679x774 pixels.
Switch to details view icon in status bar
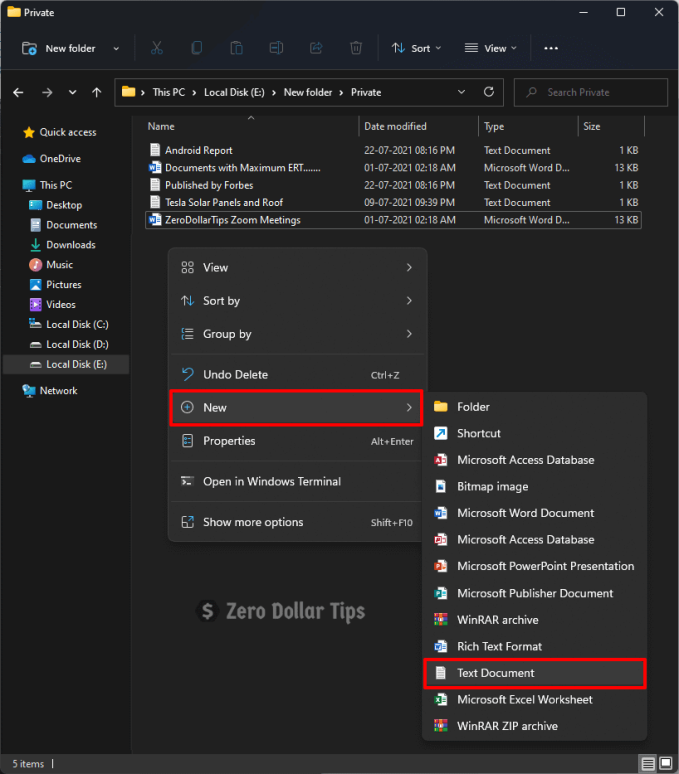pos(648,764)
